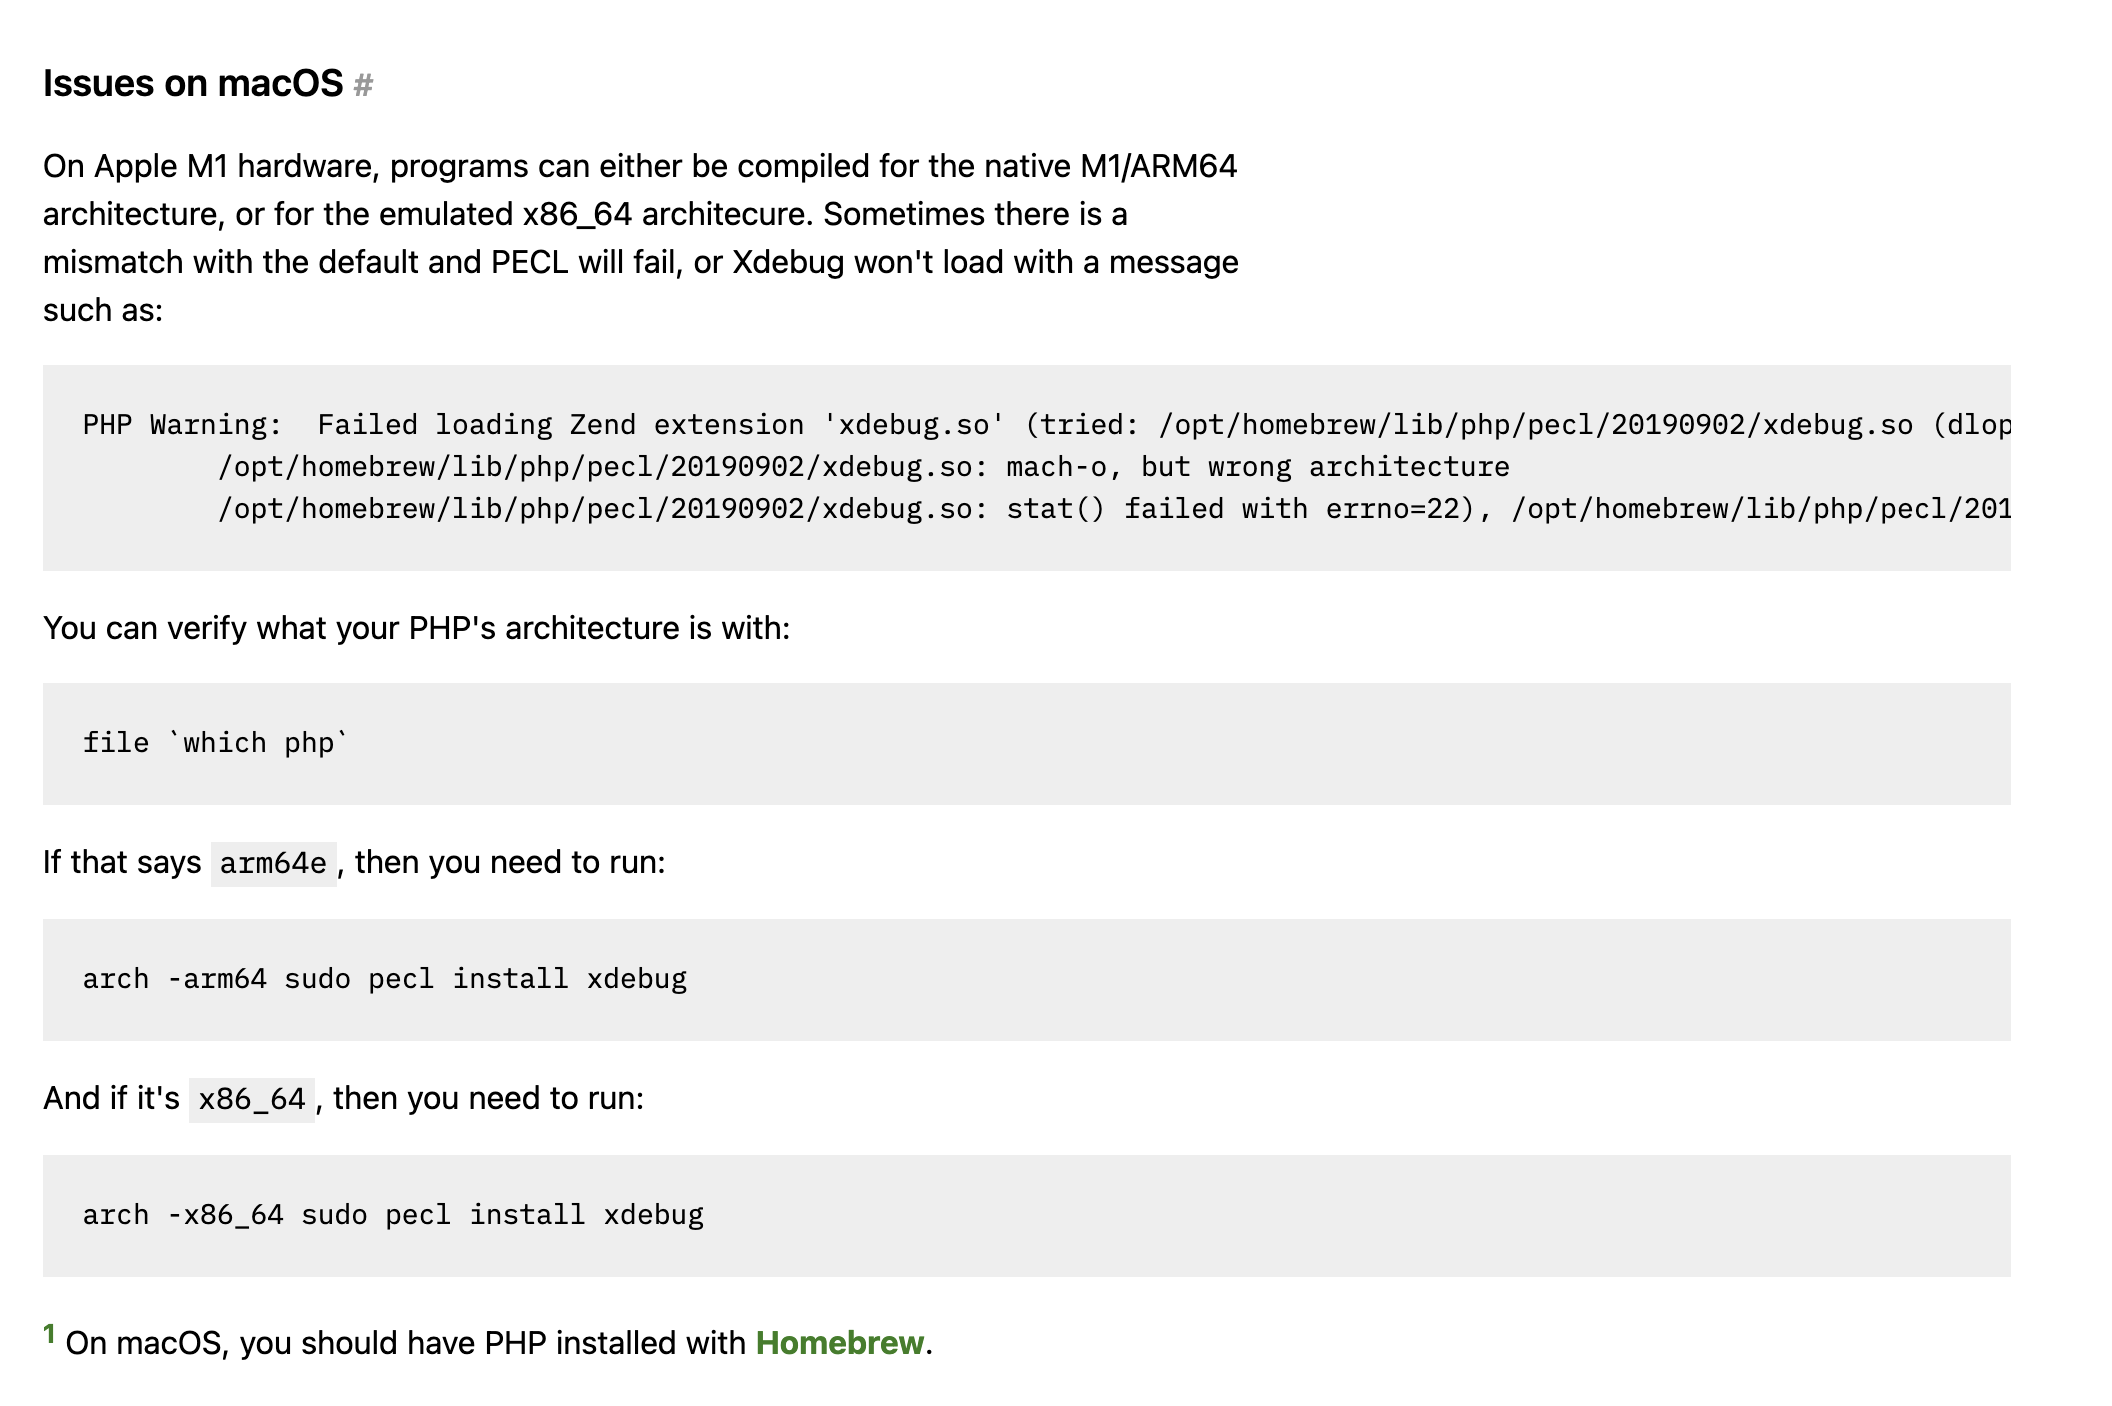Screen dimensions: 2112x1406
Task: Click the arch -arm64 sudo pecl install command
Action: (385, 979)
